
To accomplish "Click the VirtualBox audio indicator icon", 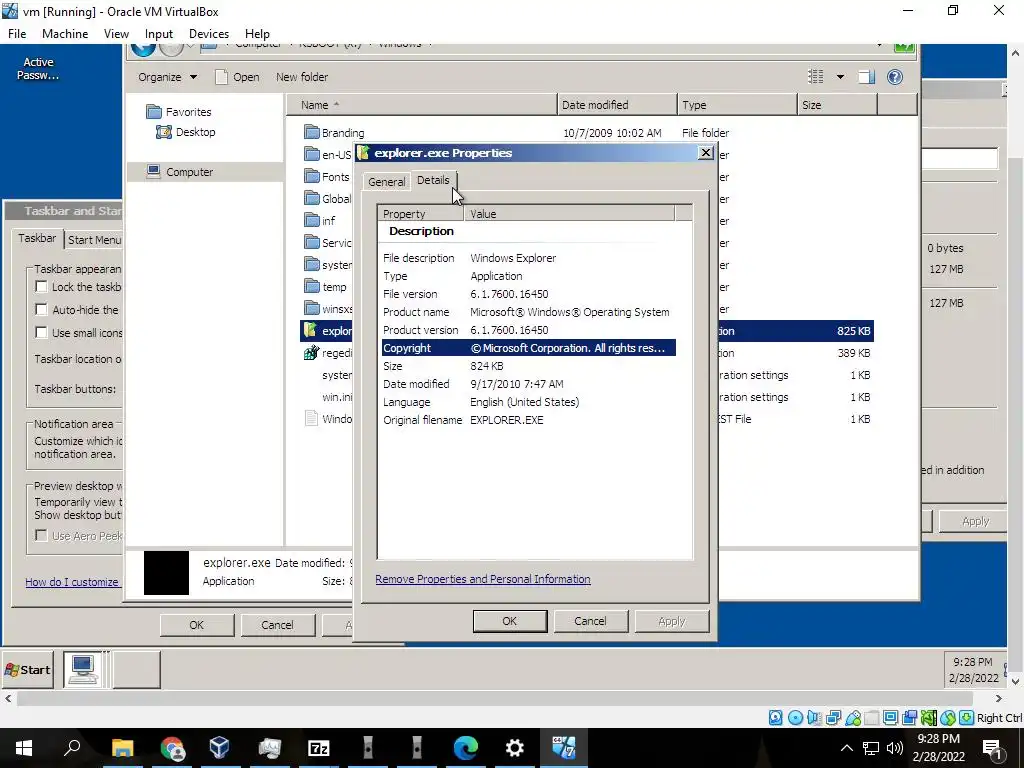I will pyautogui.click(x=814, y=718).
